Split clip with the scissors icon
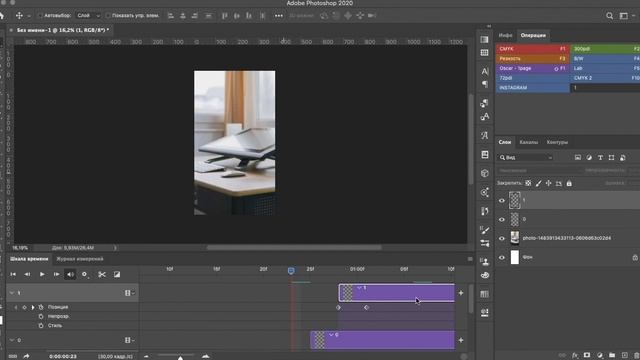The width and height of the screenshot is (640, 360). 102,274
